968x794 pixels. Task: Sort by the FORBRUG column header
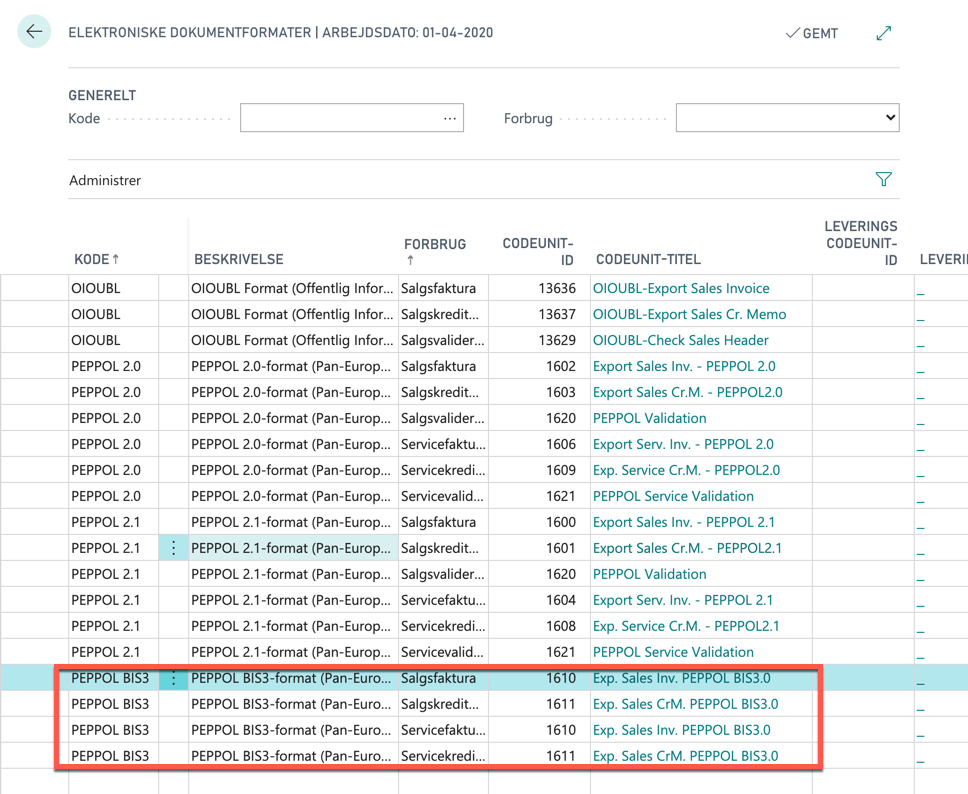click(435, 251)
